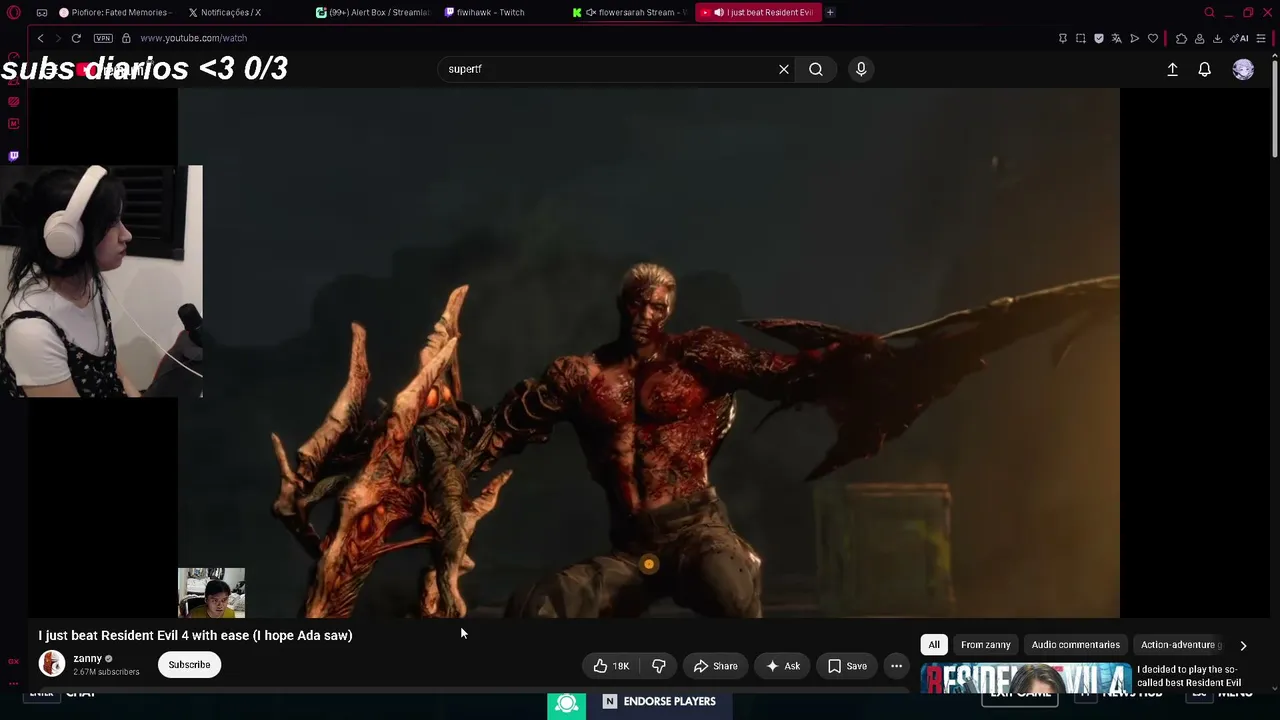Open the YouTube create upload button

pyautogui.click(x=1172, y=69)
